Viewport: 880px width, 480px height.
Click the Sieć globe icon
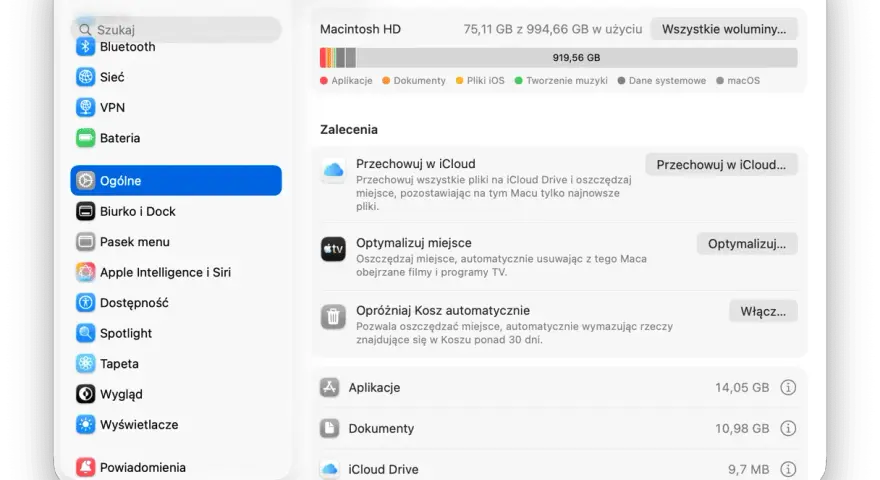click(85, 77)
